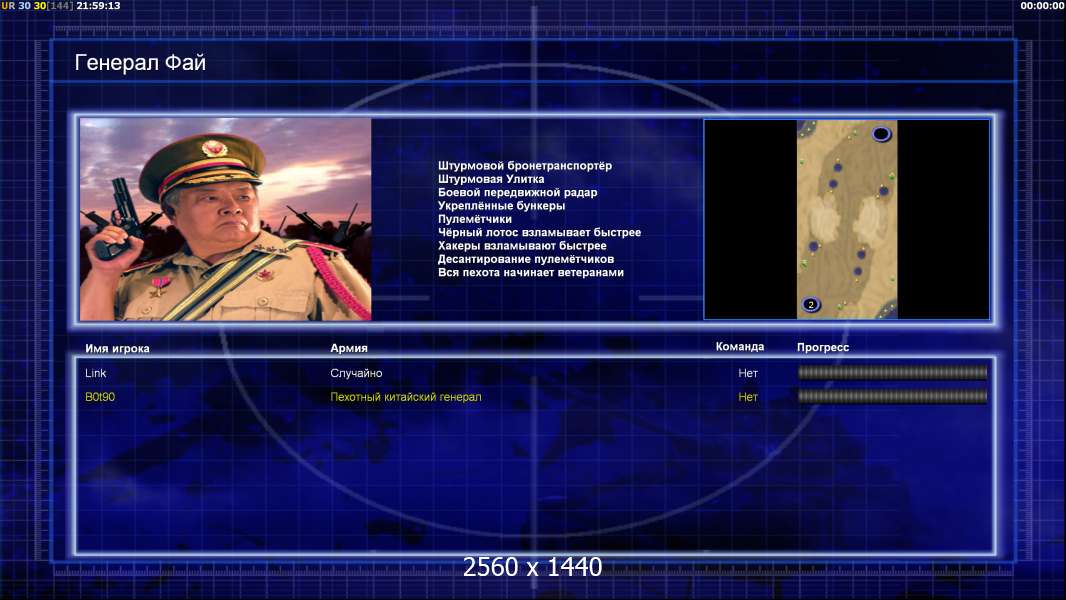
Task: Click the desert map preview thumbnail
Action: point(846,219)
